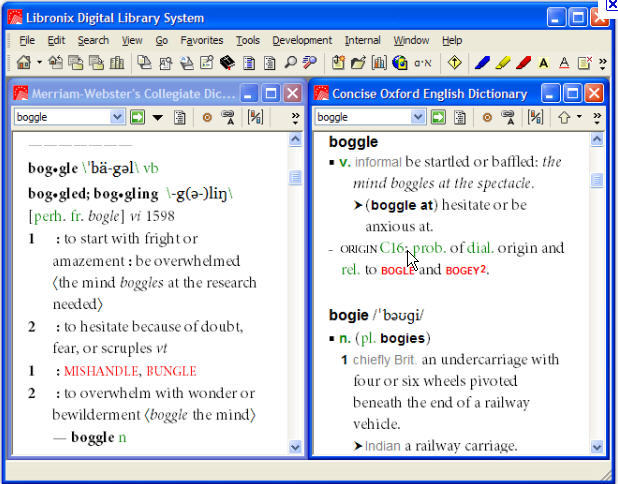Click chain link A icon in Oxford Dictionary toolbar
618x484 pixels.
point(508,117)
